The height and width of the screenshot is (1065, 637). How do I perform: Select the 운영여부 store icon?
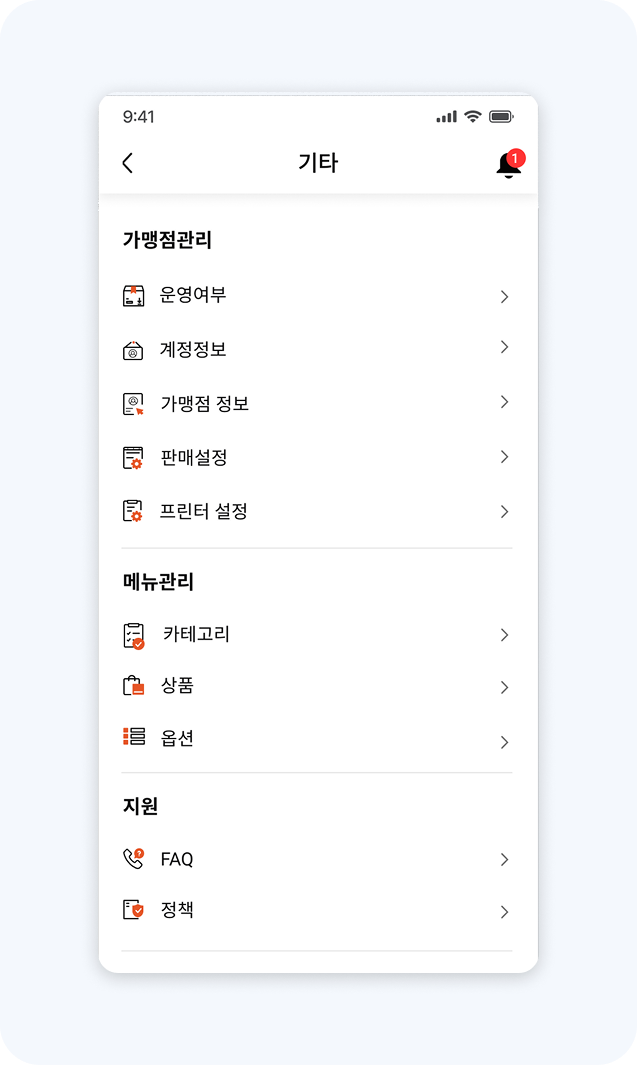(134, 296)
